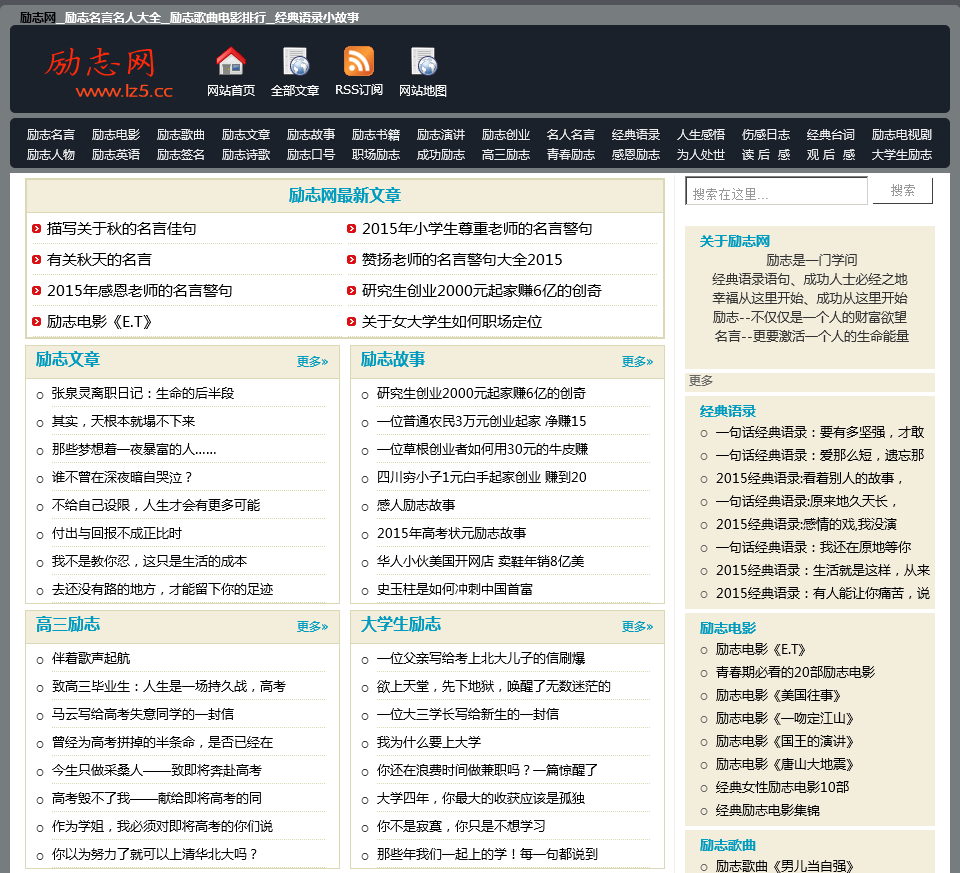Open the 全部文章 document icon

pos(295,62)
